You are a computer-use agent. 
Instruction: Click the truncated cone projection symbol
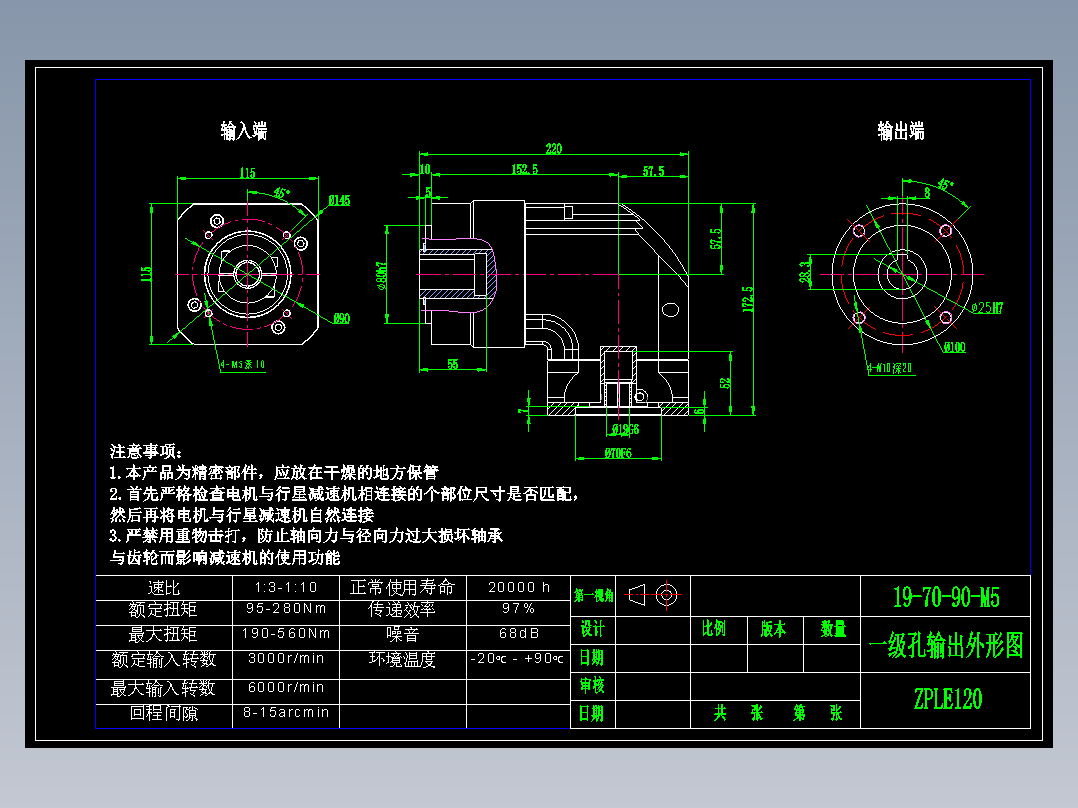(x=637, y=595)
